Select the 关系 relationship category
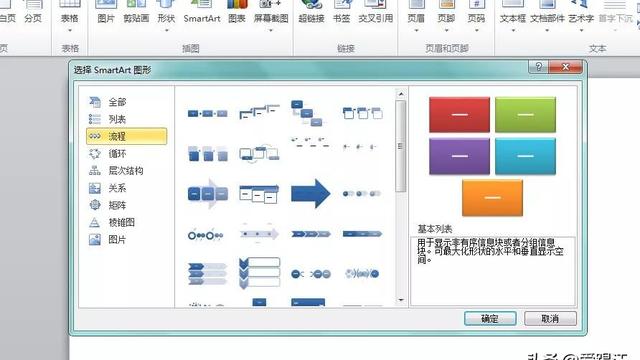 127,188
